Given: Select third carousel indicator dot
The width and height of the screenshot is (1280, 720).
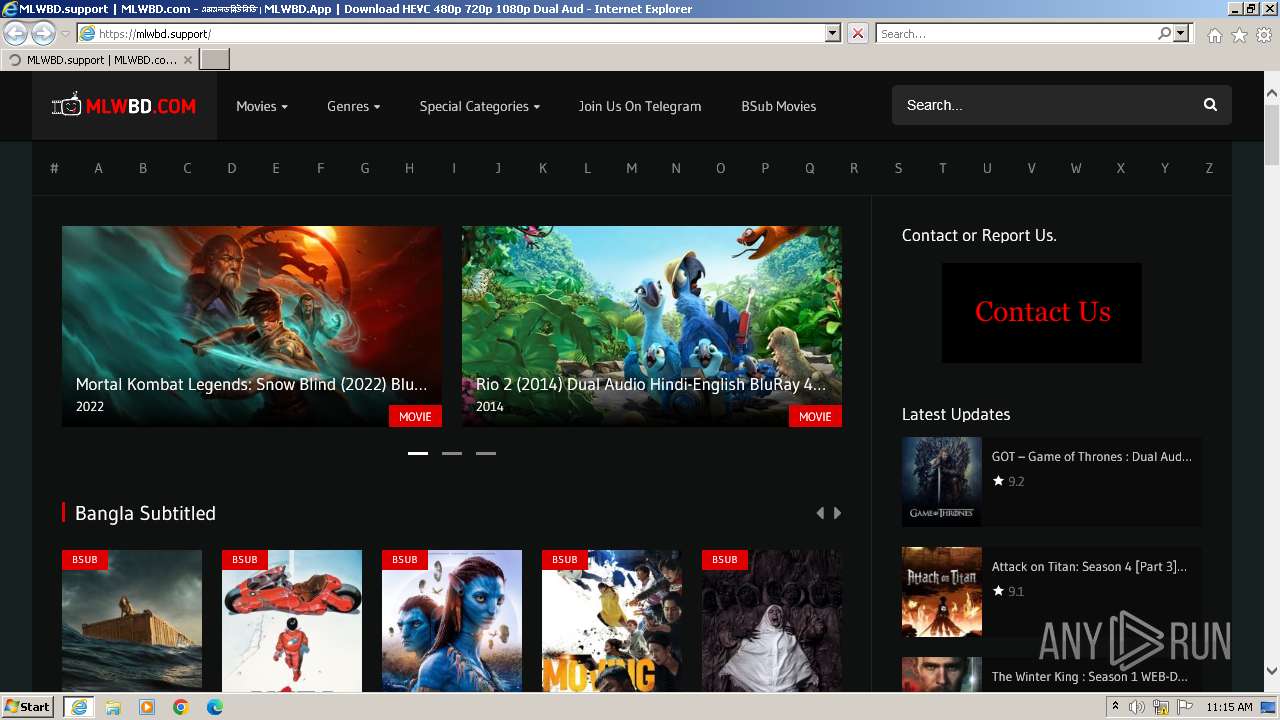Looking at the screenshot, I should [486, 453].
